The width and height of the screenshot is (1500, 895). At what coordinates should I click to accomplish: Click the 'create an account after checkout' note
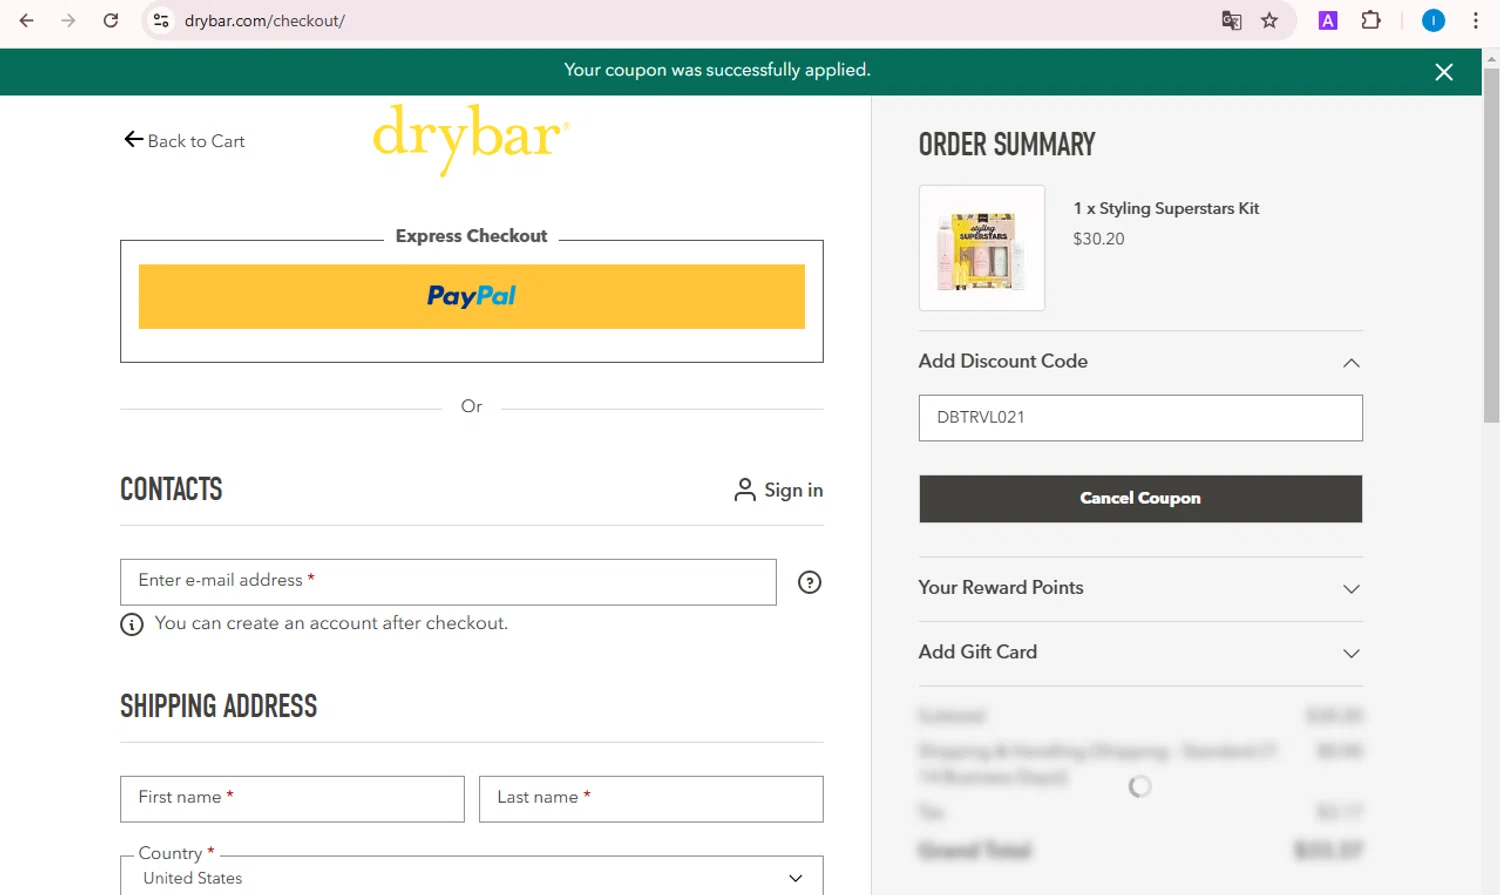point(331,623)
